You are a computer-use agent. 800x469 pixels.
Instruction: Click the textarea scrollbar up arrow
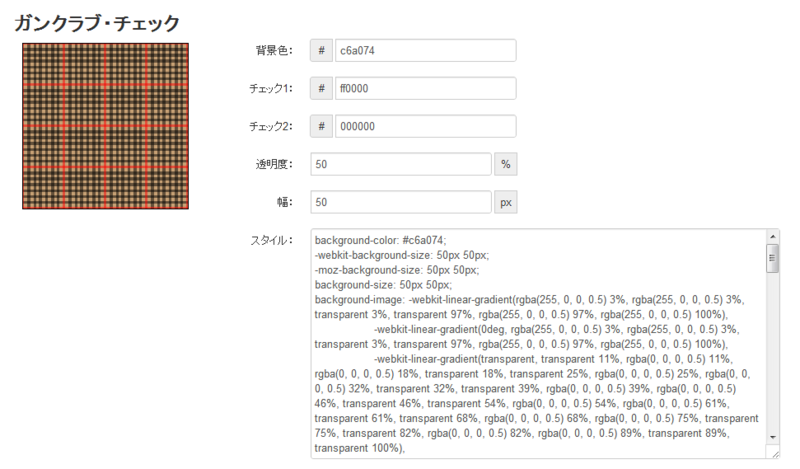click(x=772, y=236)
